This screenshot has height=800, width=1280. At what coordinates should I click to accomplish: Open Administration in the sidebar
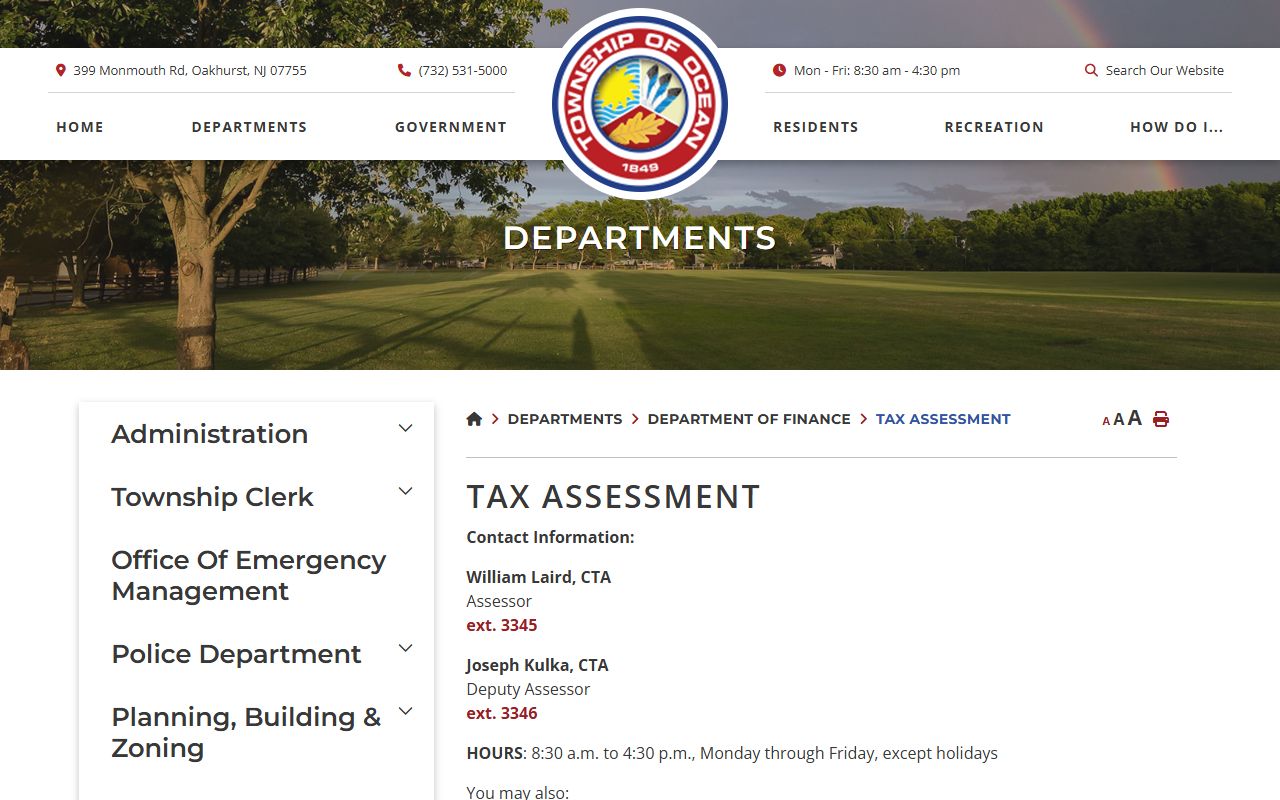[x=210, y=434]
